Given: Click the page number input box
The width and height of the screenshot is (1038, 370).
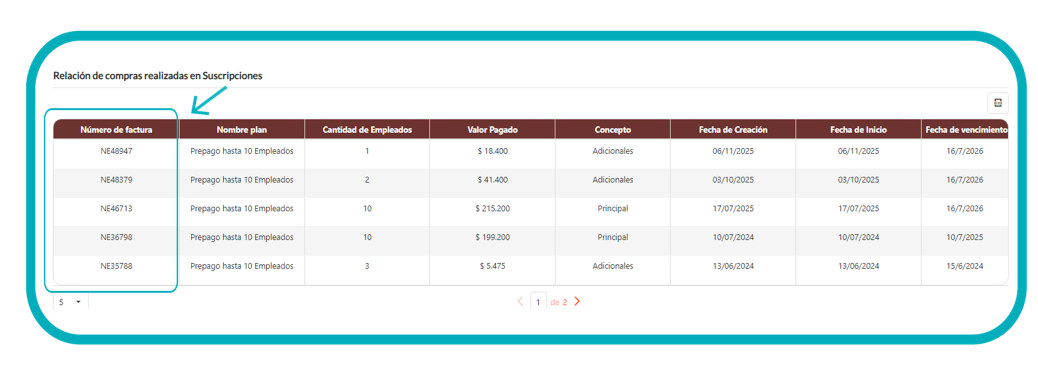Looking at the screenshot, I should (x=538, y=302).
